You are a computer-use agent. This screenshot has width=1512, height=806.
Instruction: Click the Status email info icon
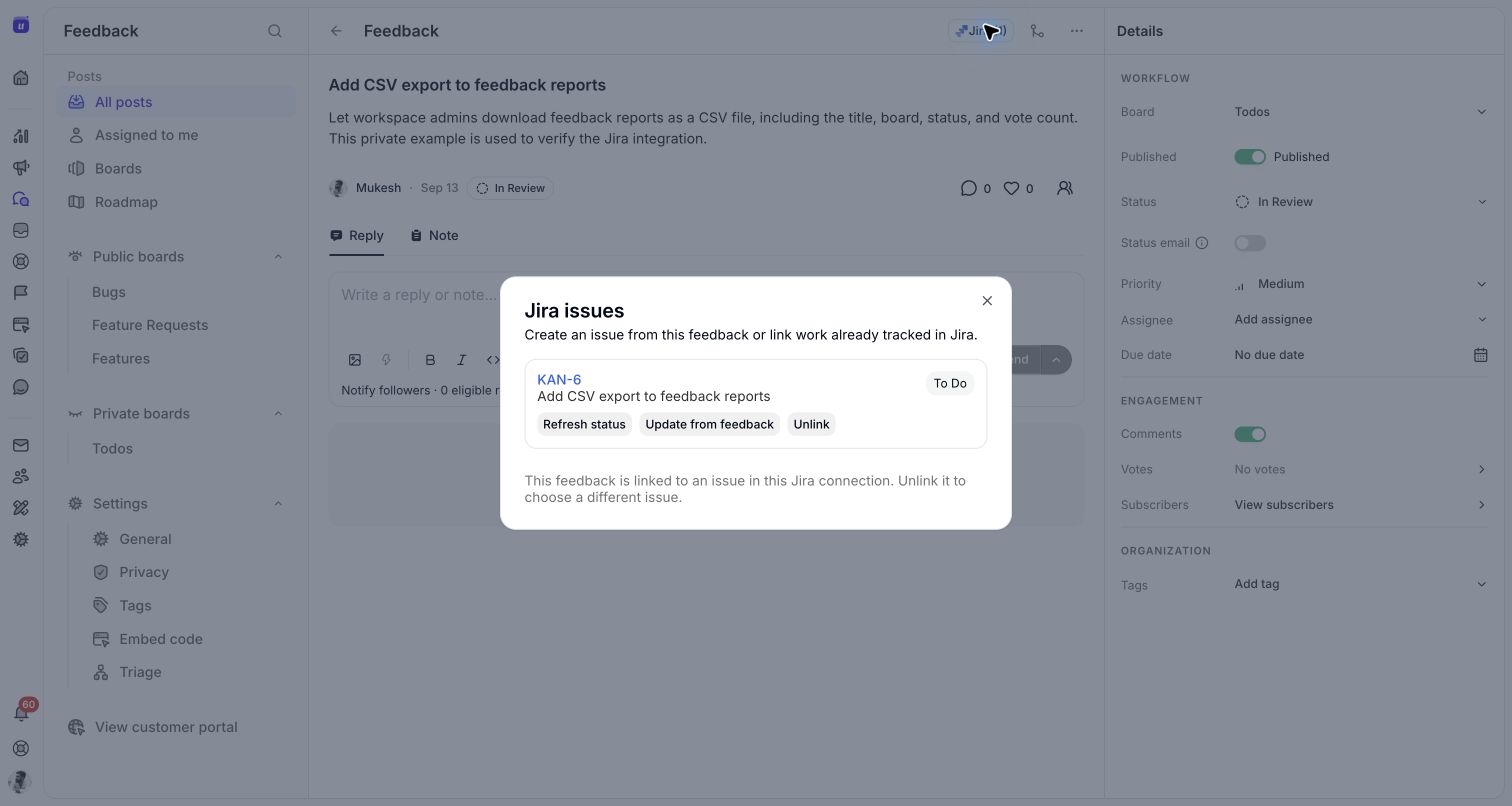[1202, 243]
